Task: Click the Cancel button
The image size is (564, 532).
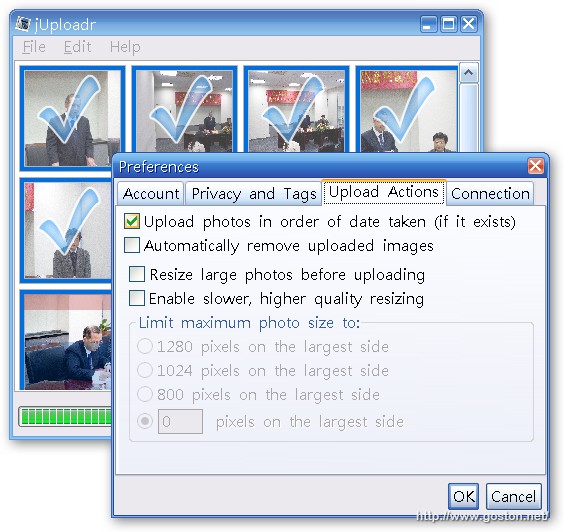Action: coord(514,496)
